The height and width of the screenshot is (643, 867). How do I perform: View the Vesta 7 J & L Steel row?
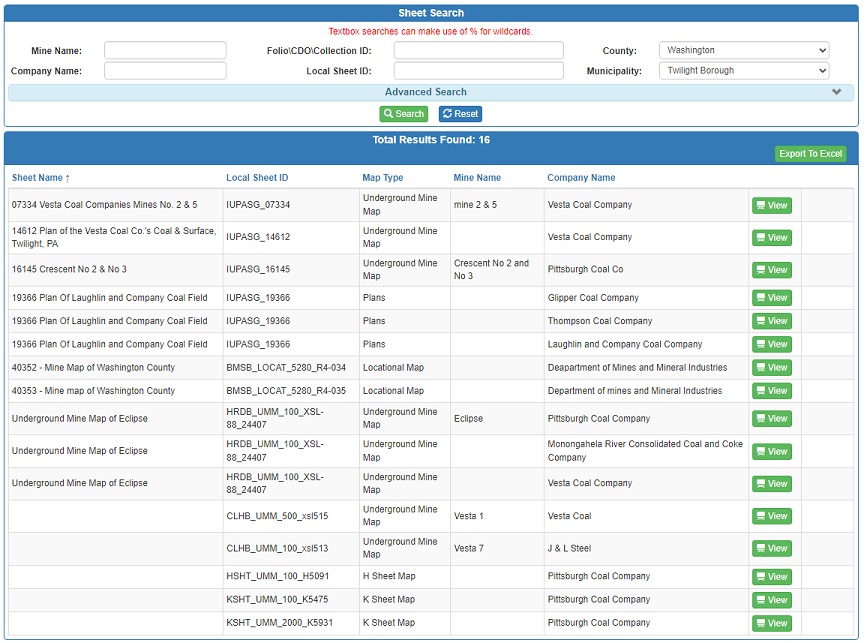click(772, 548)
